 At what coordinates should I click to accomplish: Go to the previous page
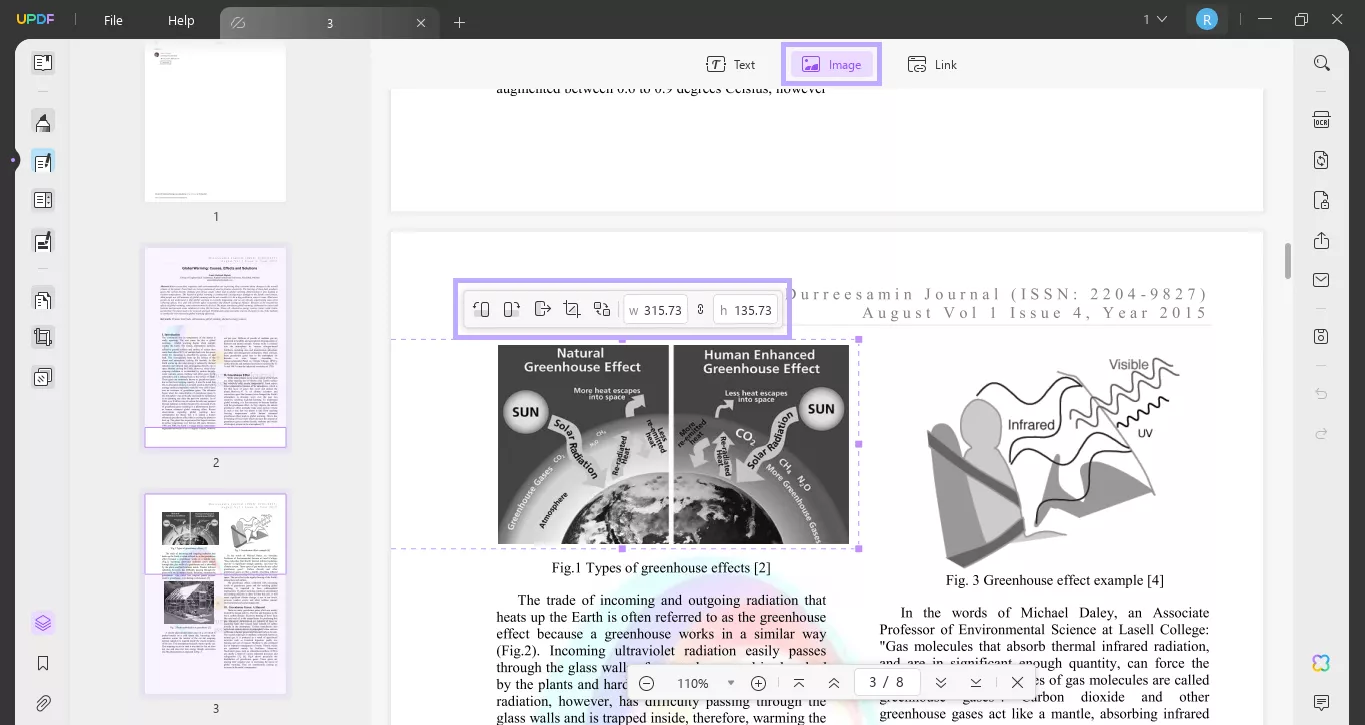[x=834, y=683]
